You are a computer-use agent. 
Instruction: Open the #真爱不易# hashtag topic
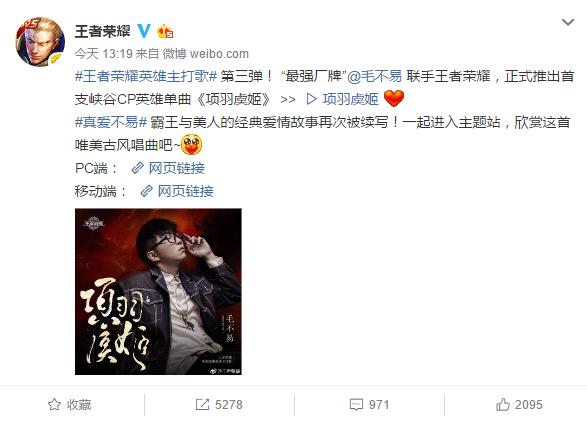pyautogui.click(x=111, y=122)
